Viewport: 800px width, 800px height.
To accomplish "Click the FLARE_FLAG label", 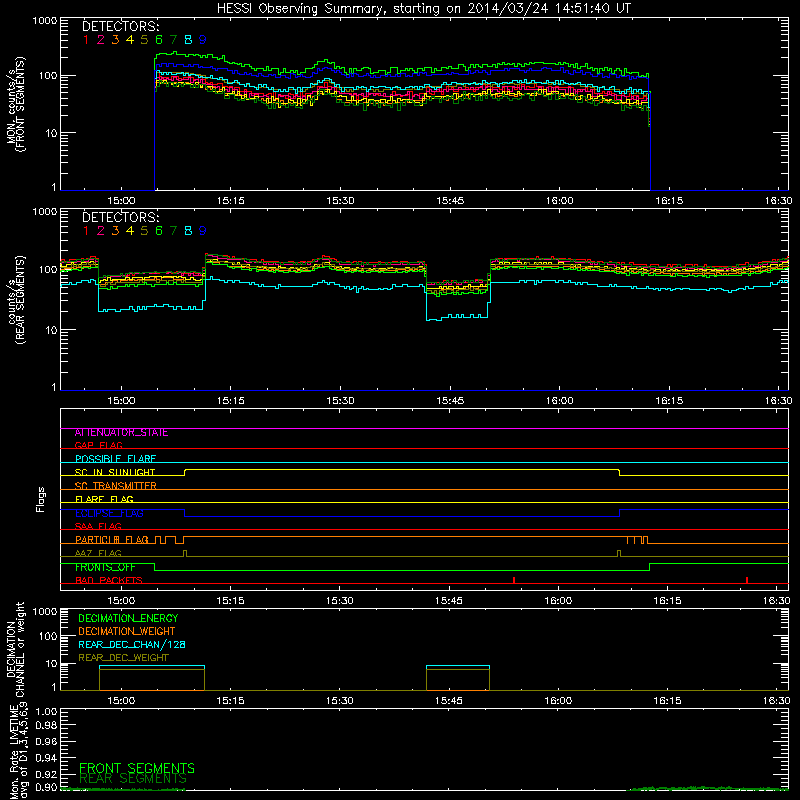I will coord(104,499).
